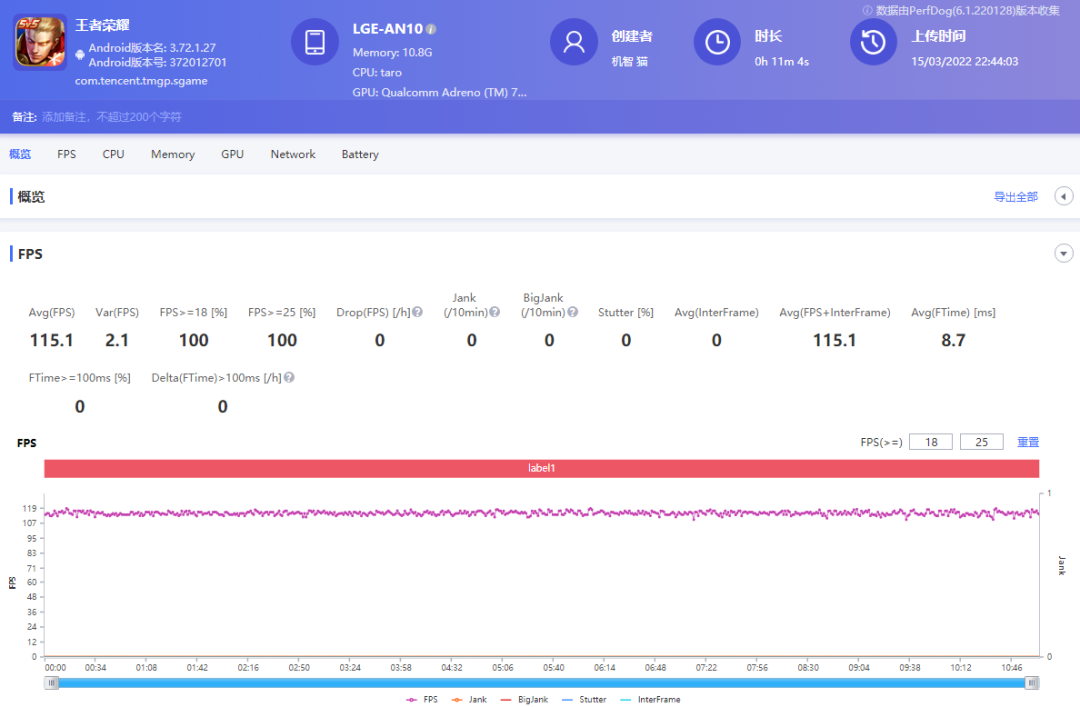Open the BigJank help question icon
The height and width of the screenshot is (707, 1080).
coord(573,312)
